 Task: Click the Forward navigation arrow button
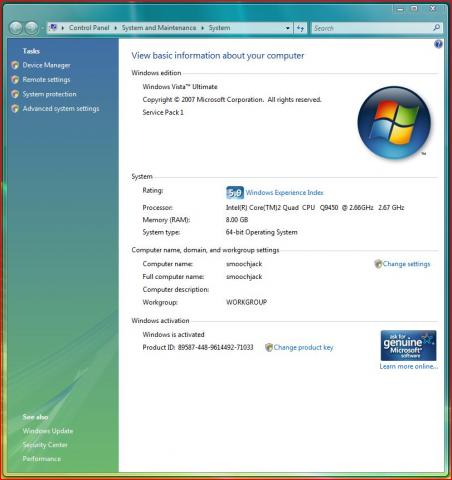click(32, 28)
